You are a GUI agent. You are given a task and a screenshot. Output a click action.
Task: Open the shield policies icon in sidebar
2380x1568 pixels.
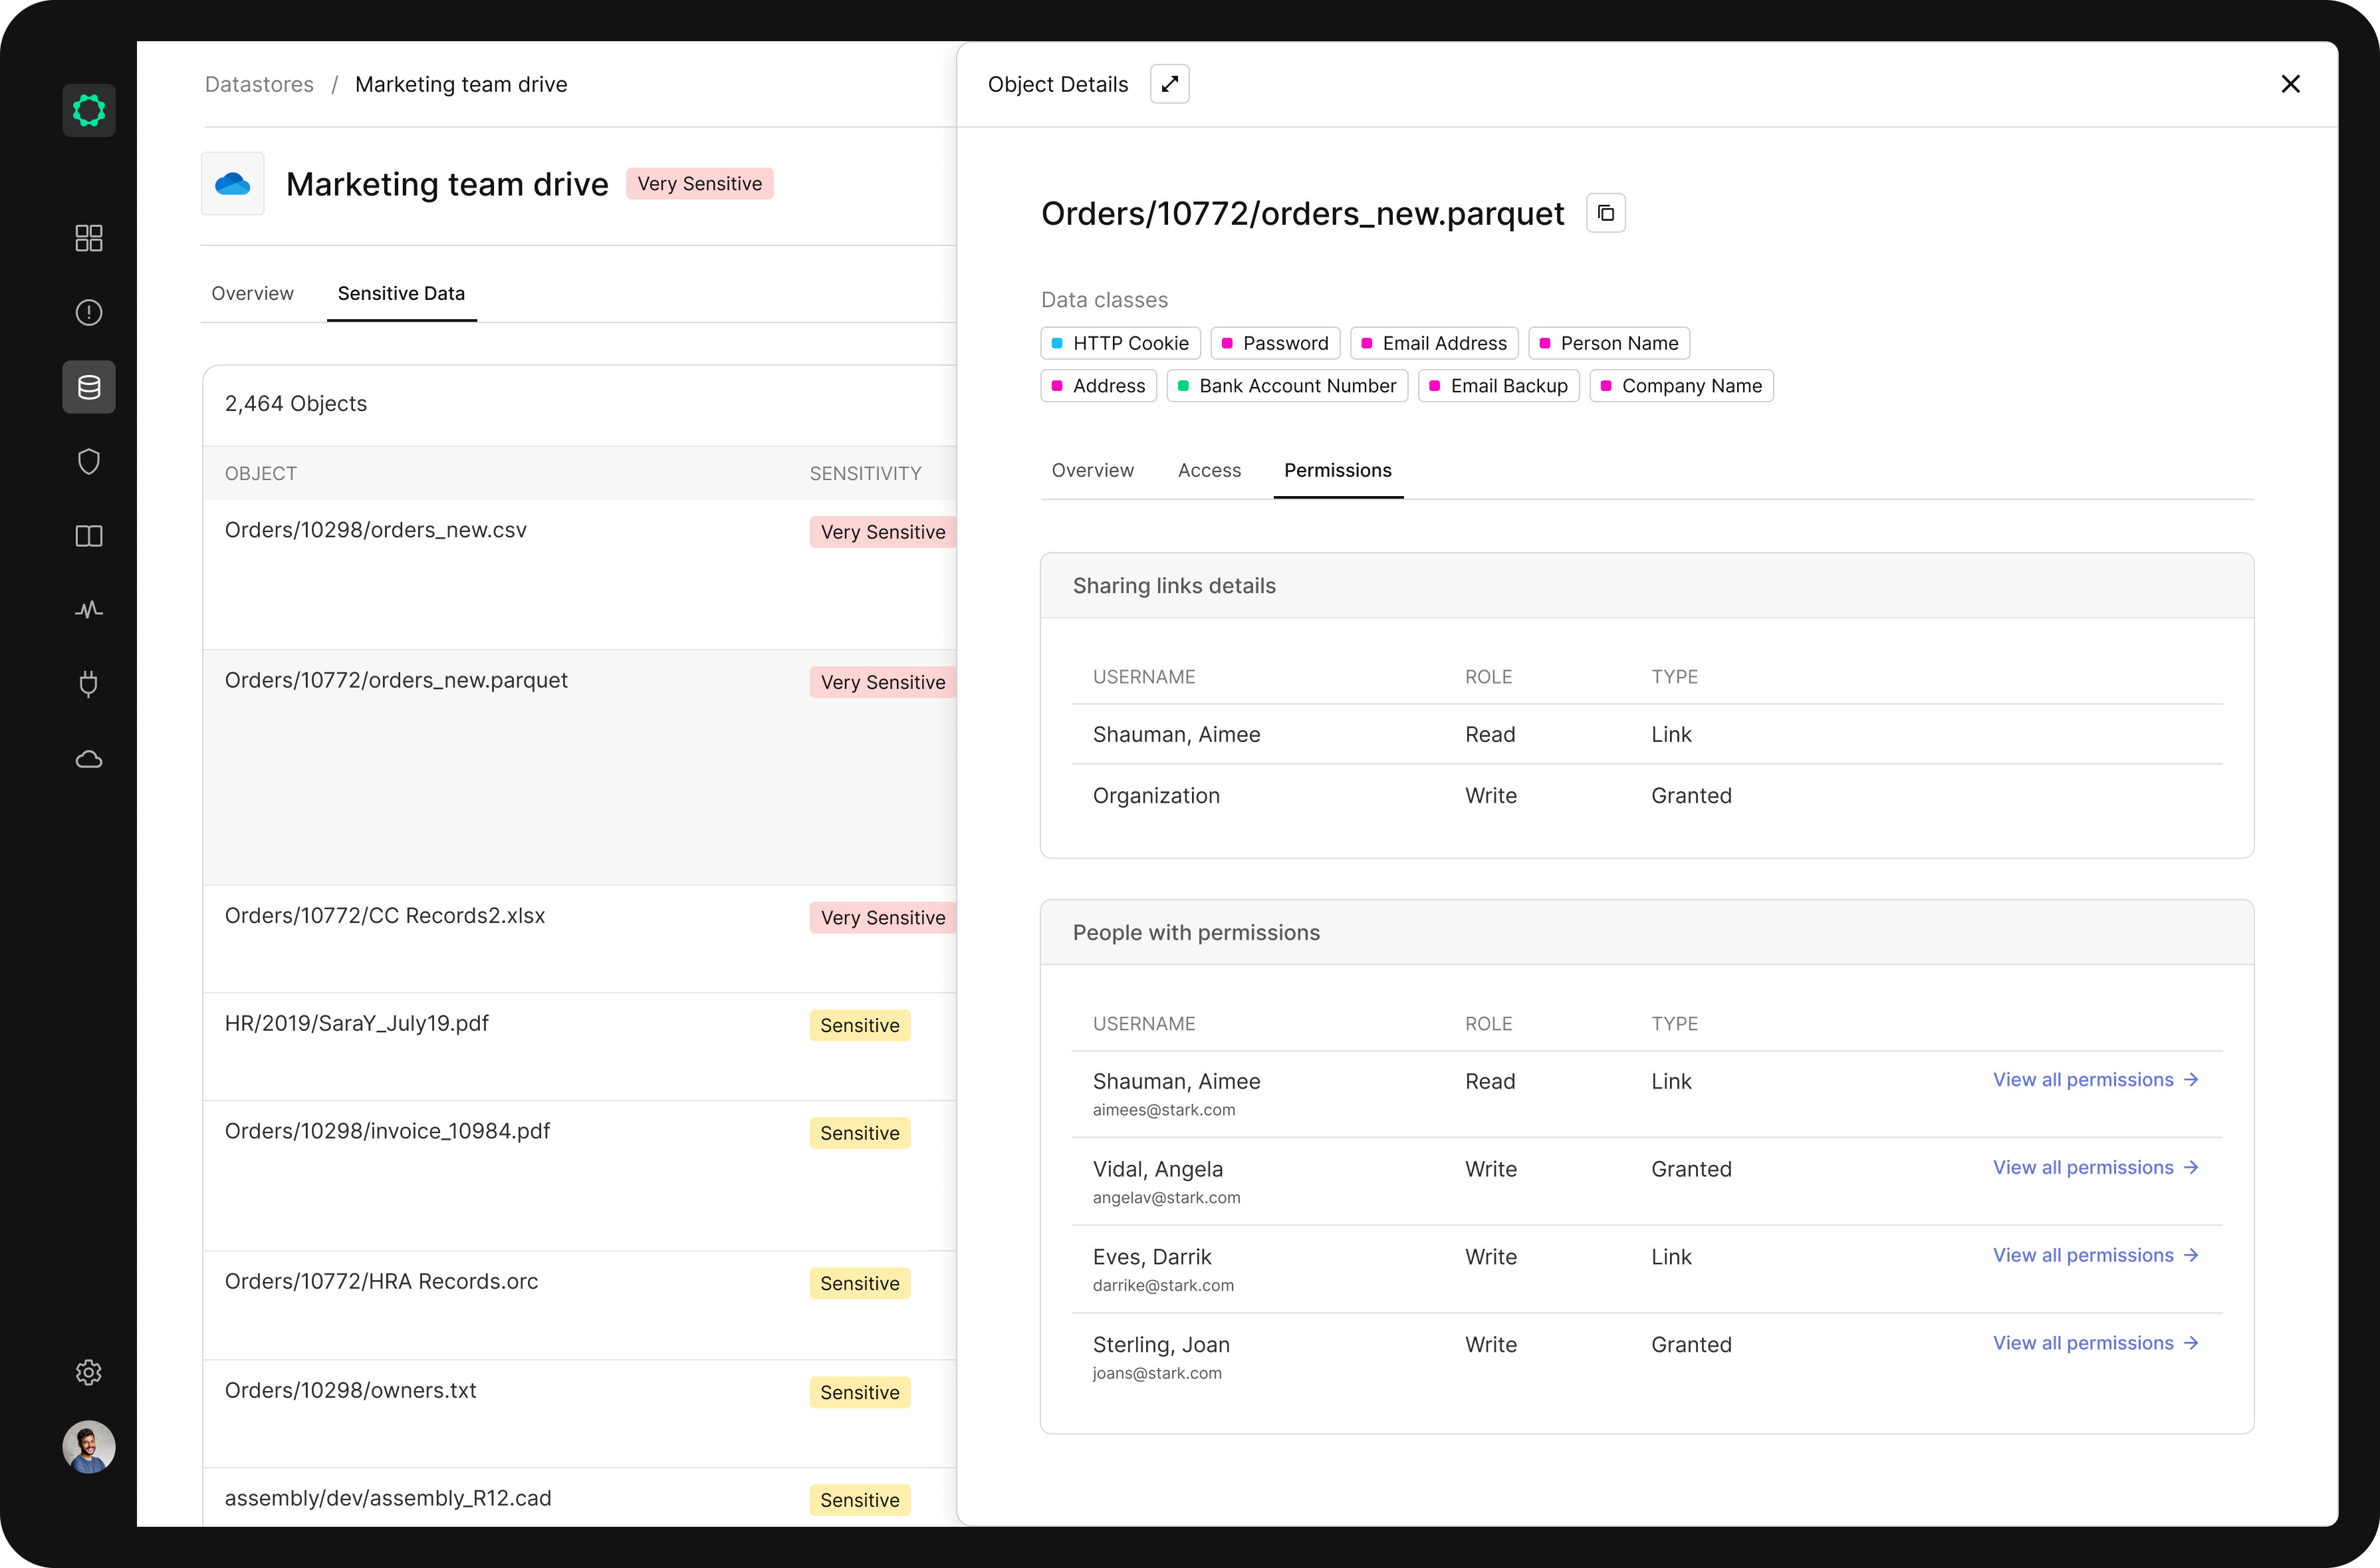point(89,462)
